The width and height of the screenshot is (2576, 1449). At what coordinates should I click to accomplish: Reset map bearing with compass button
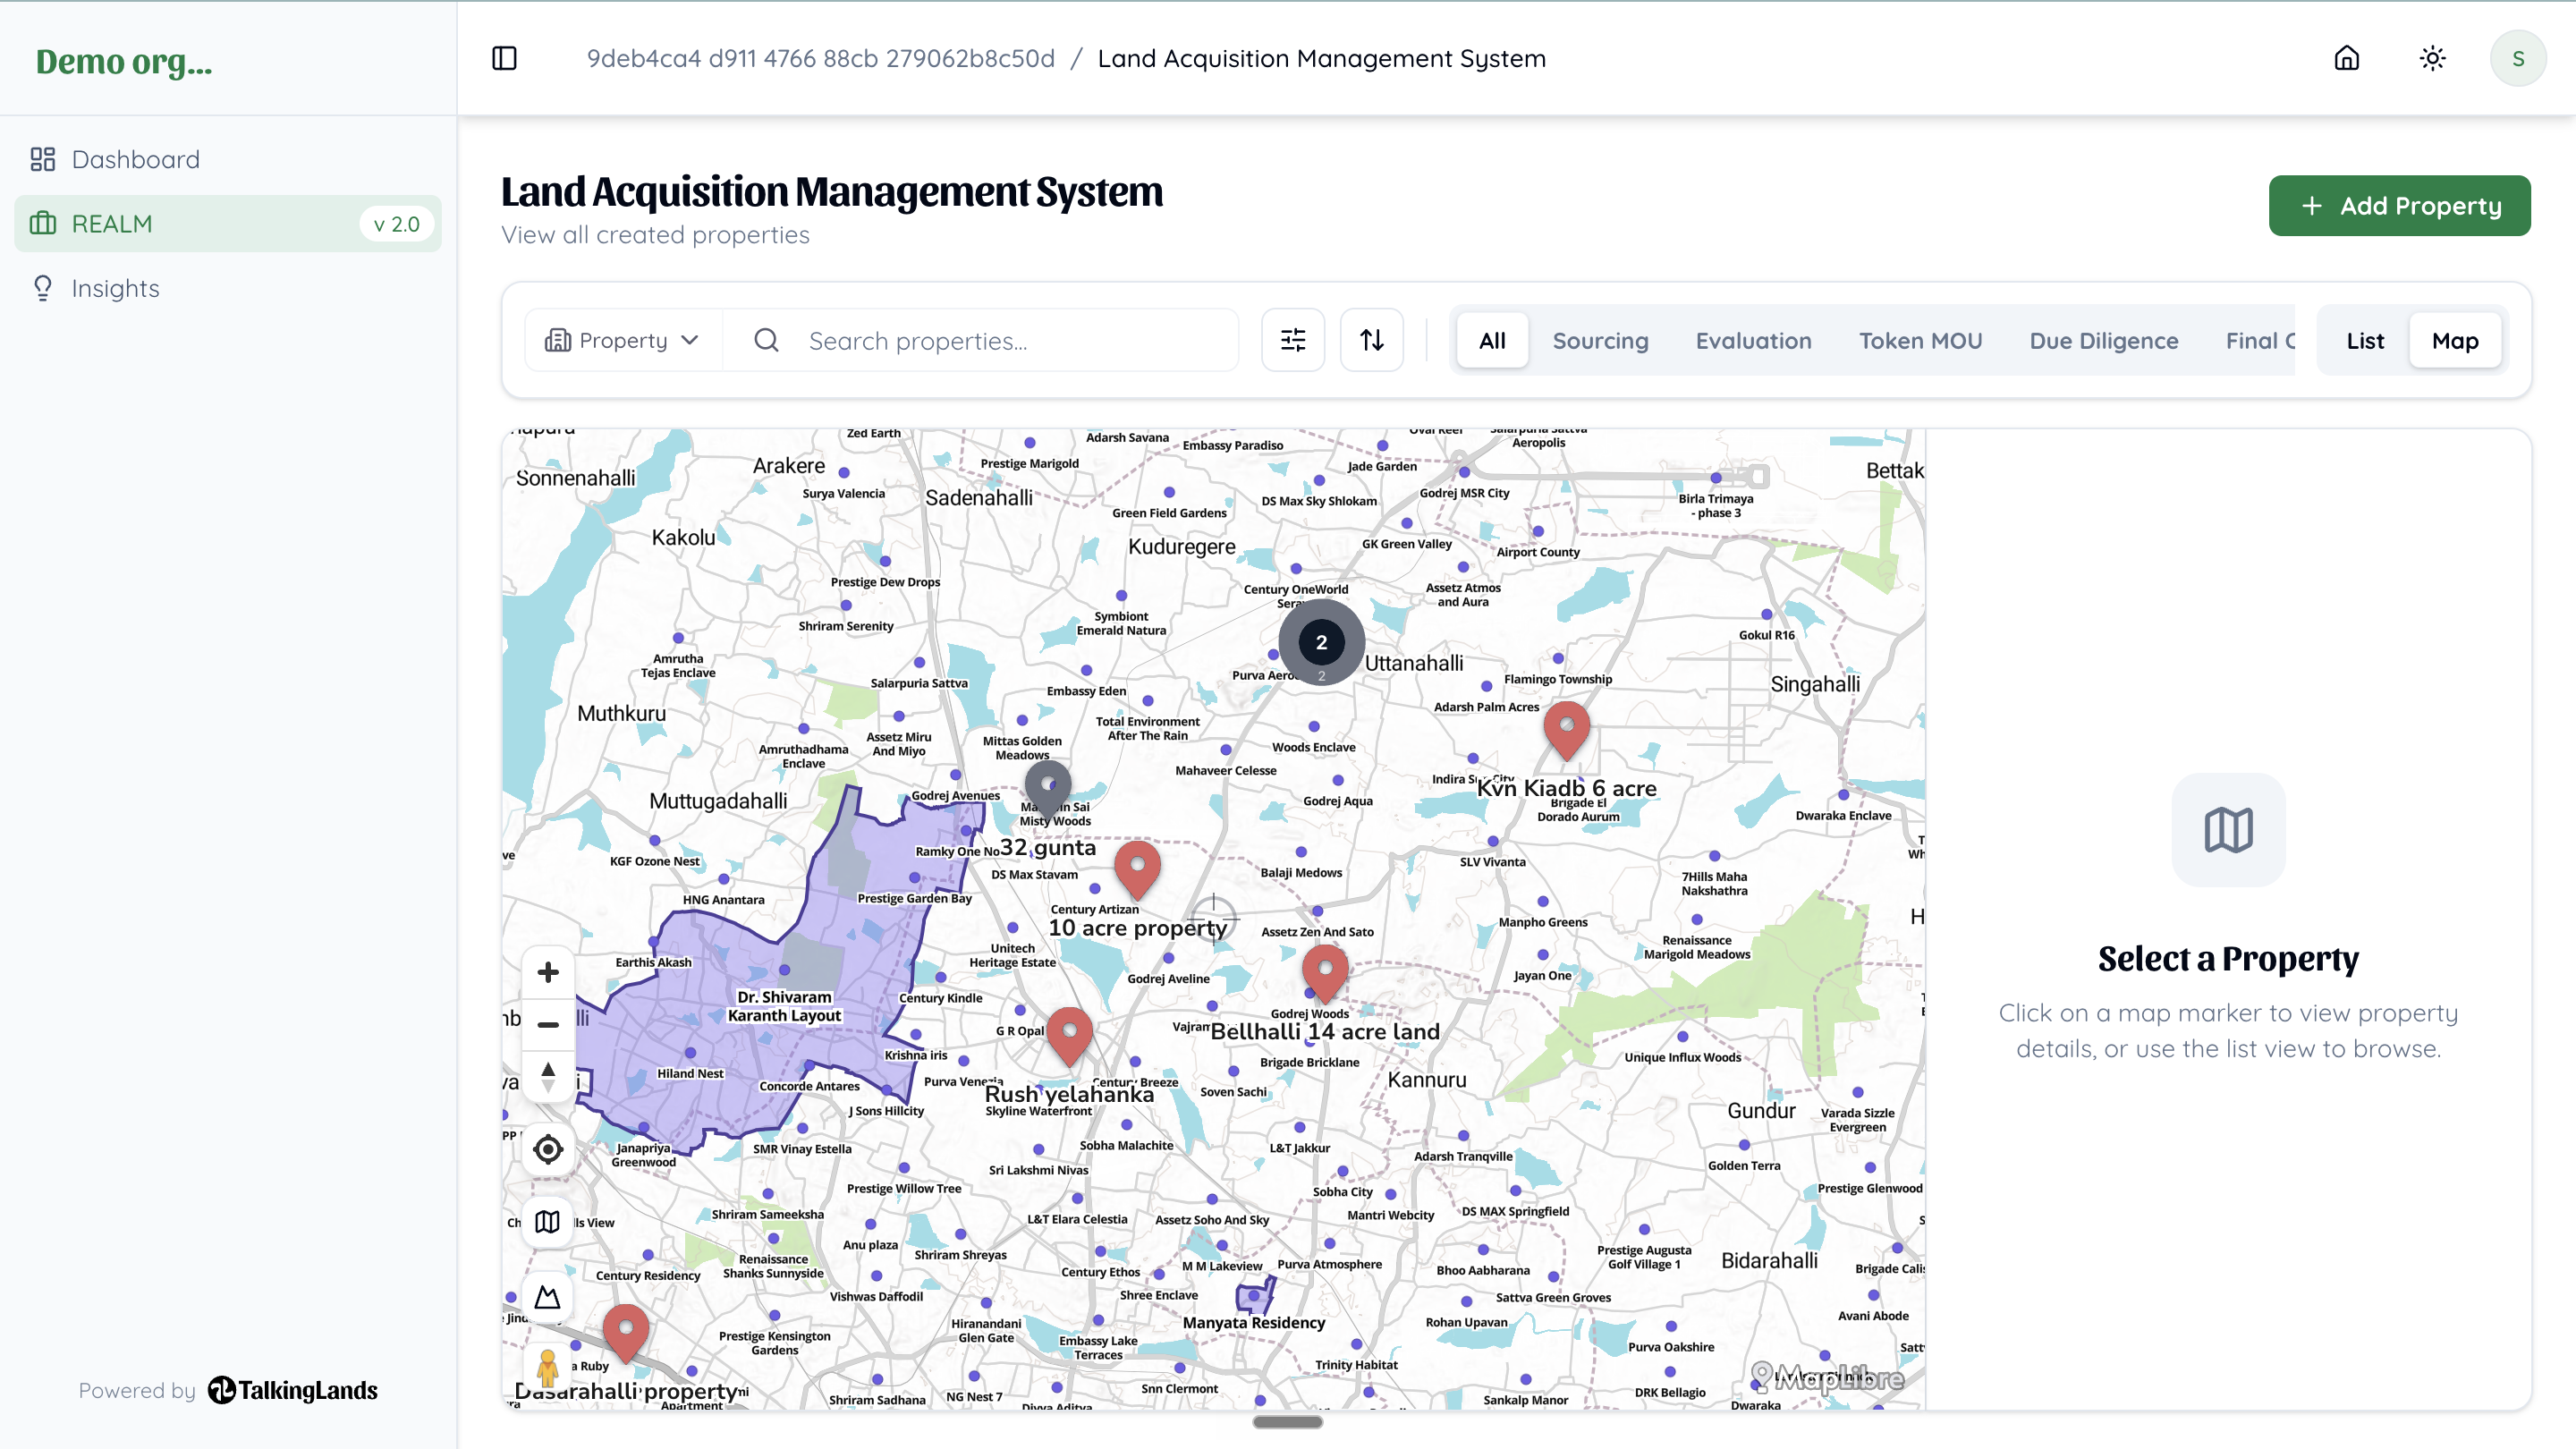(x=547, y=1076)
